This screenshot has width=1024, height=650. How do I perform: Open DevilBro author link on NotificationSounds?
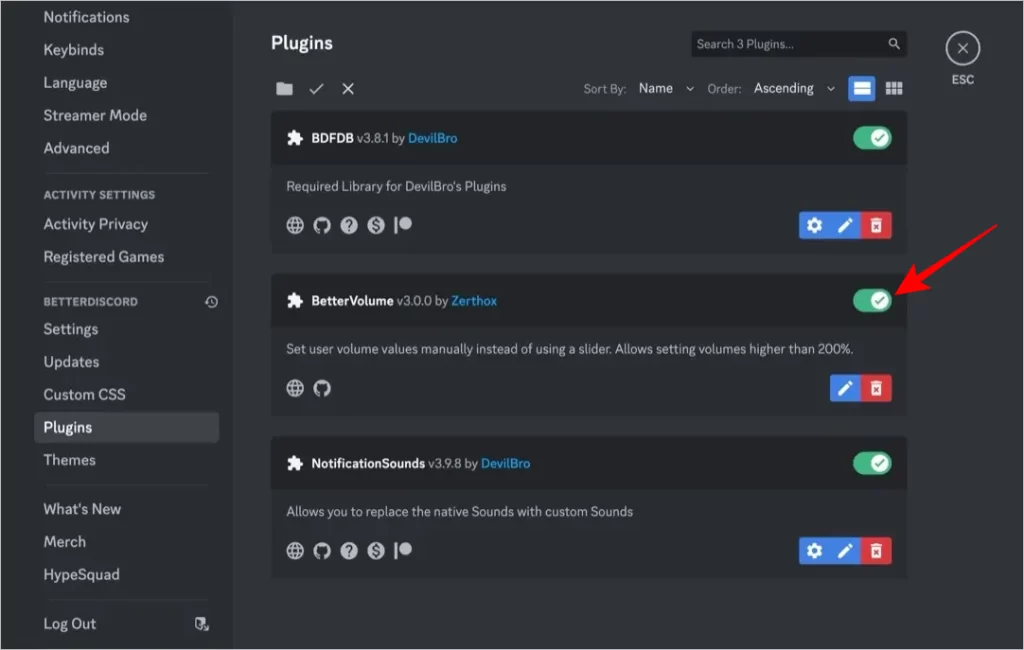(505, 463)
